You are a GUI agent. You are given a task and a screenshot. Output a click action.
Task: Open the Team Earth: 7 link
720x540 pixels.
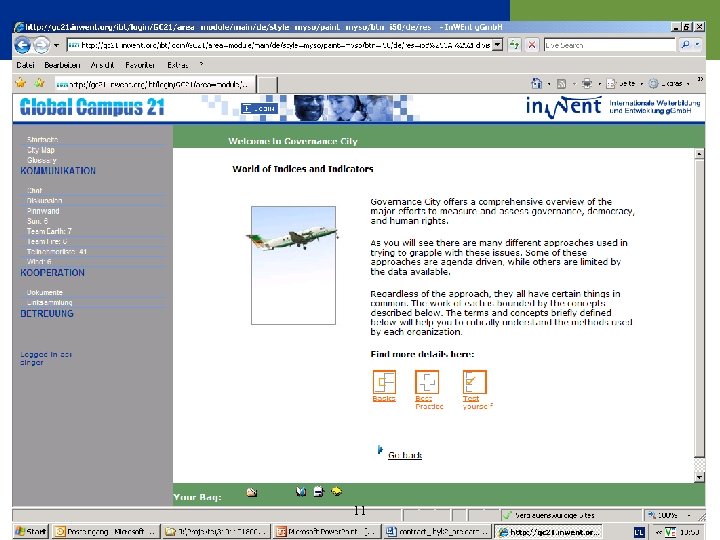49,231
